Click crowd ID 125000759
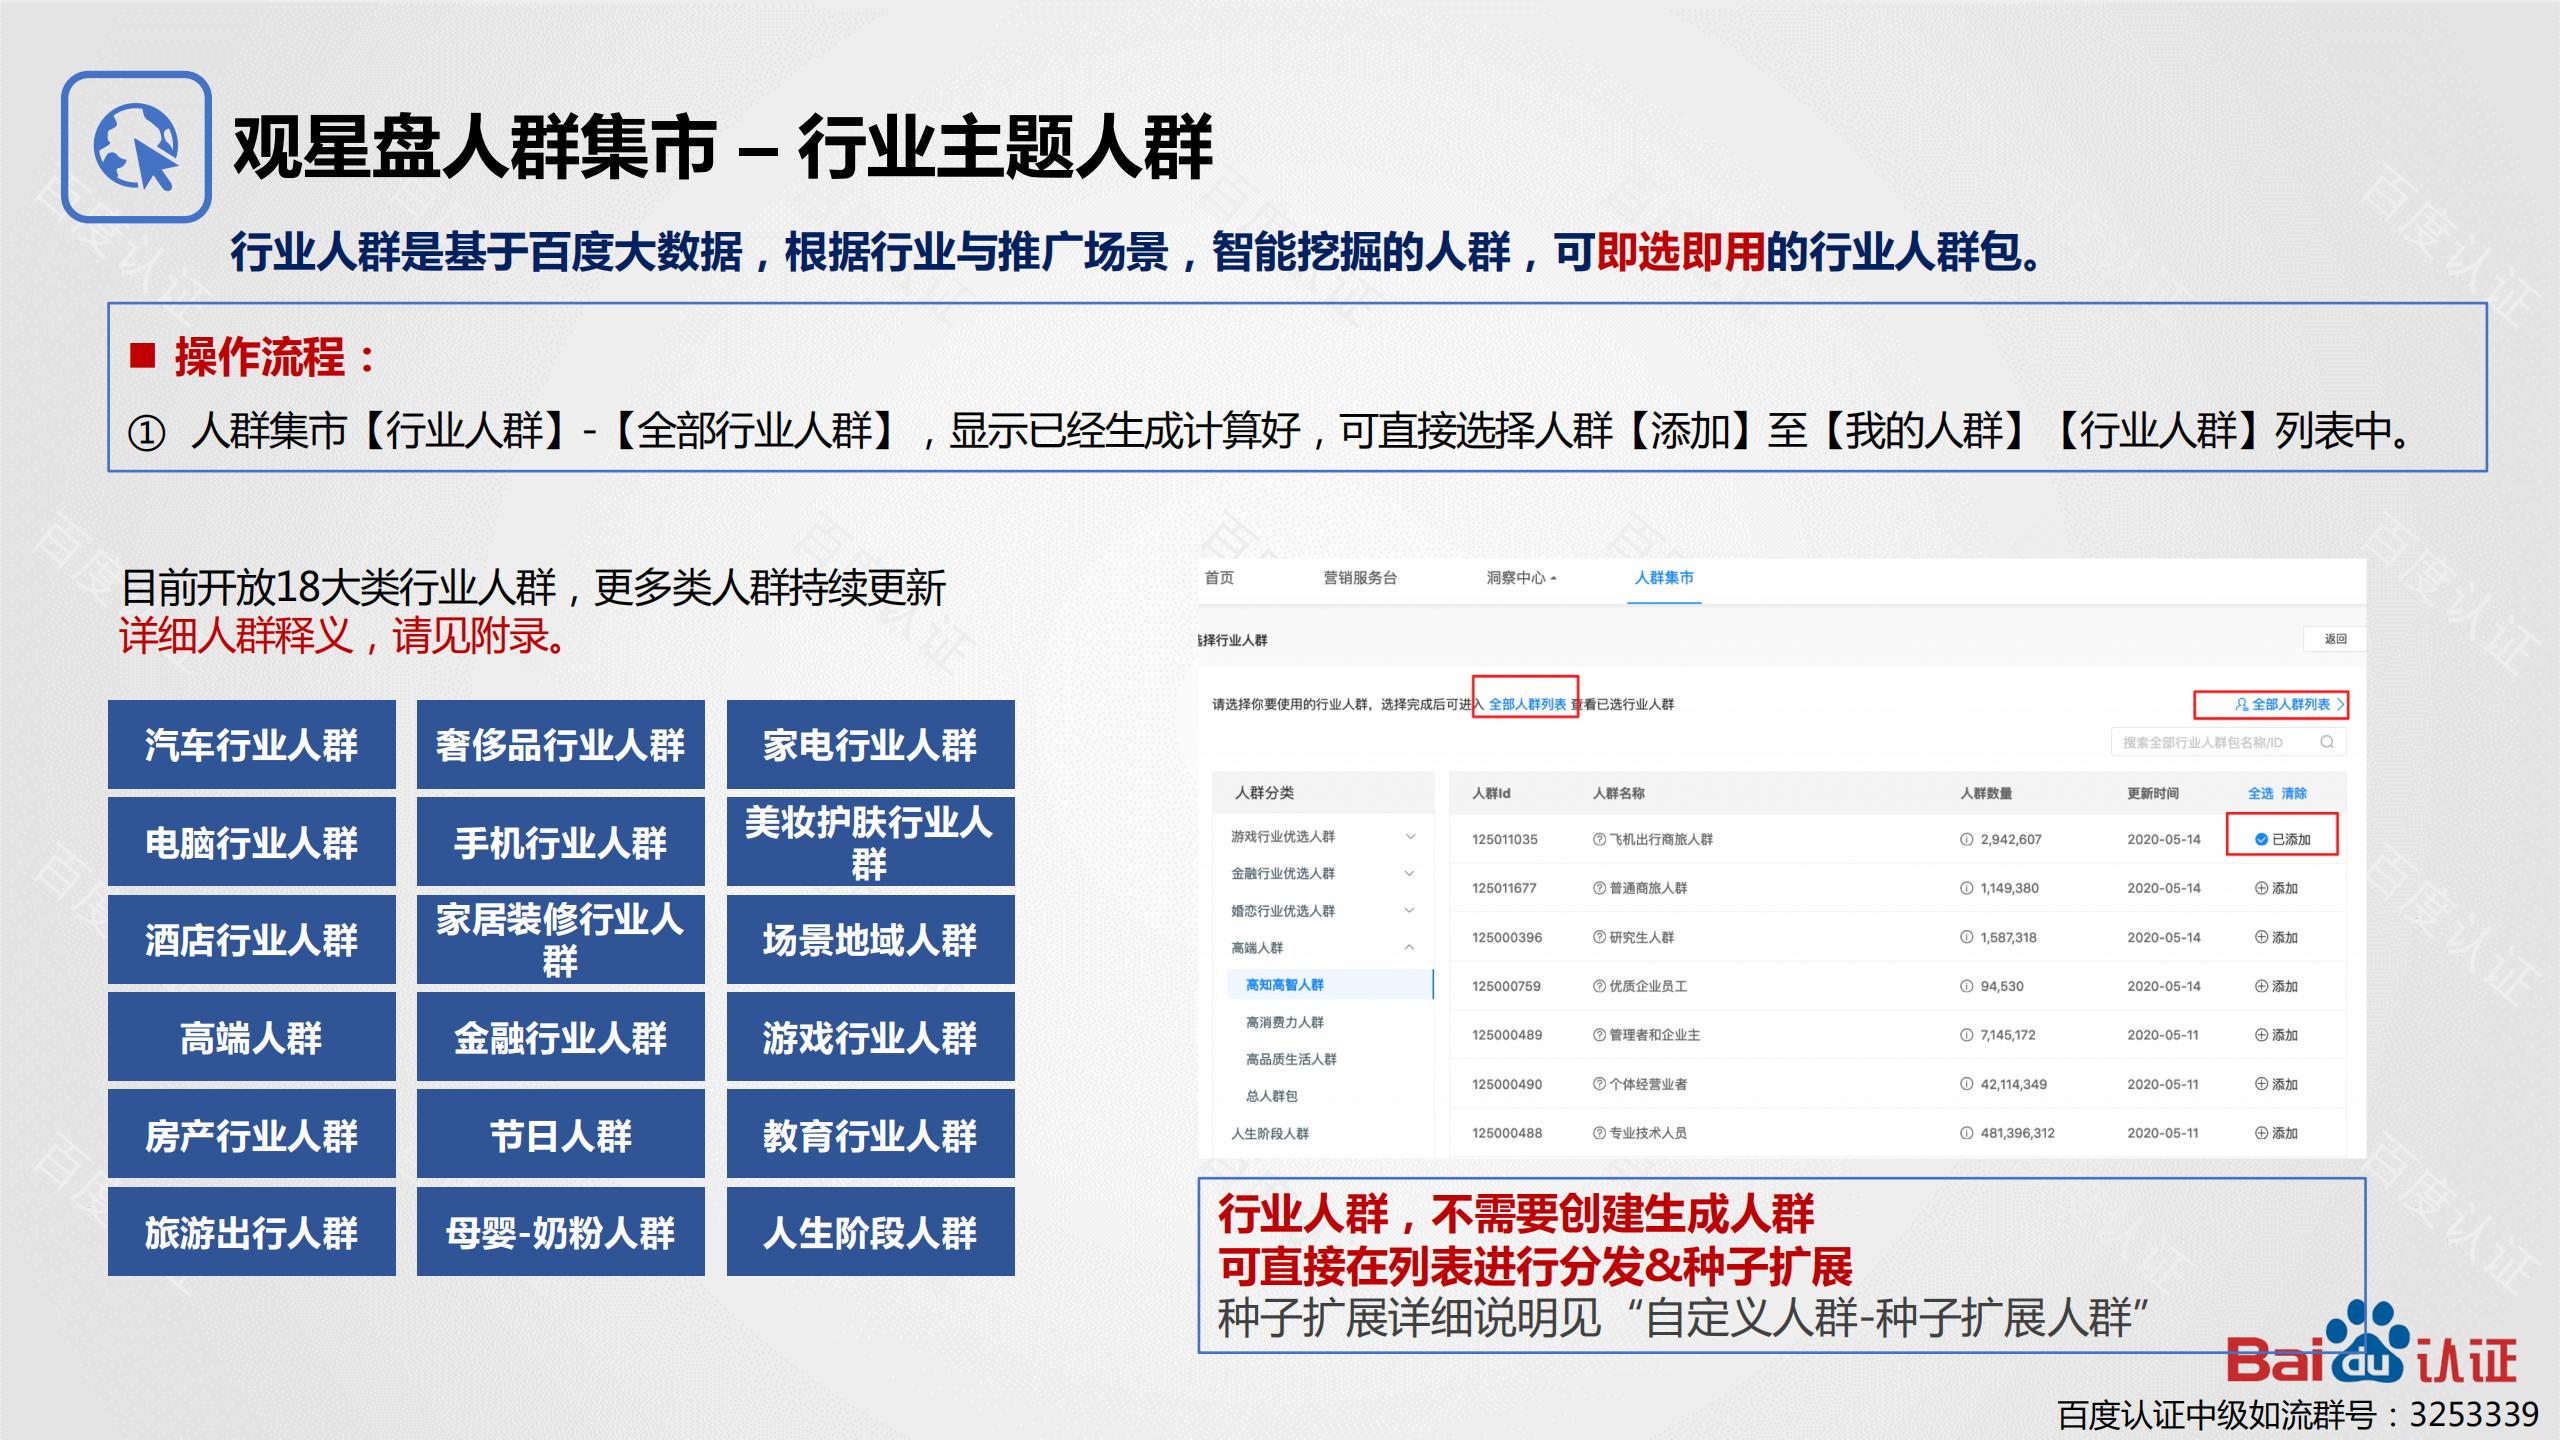 coord(1506,986)
